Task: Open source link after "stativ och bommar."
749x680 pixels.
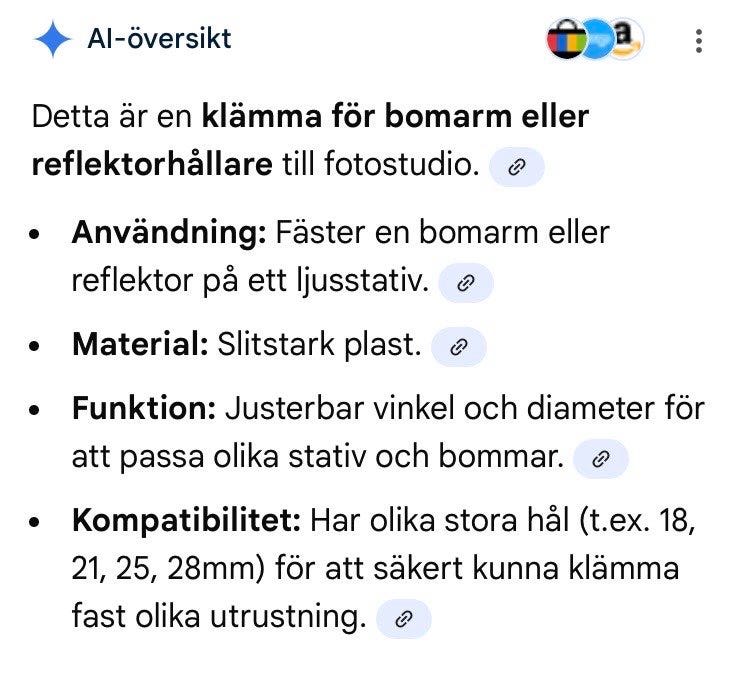Action: tap(601, 459)
